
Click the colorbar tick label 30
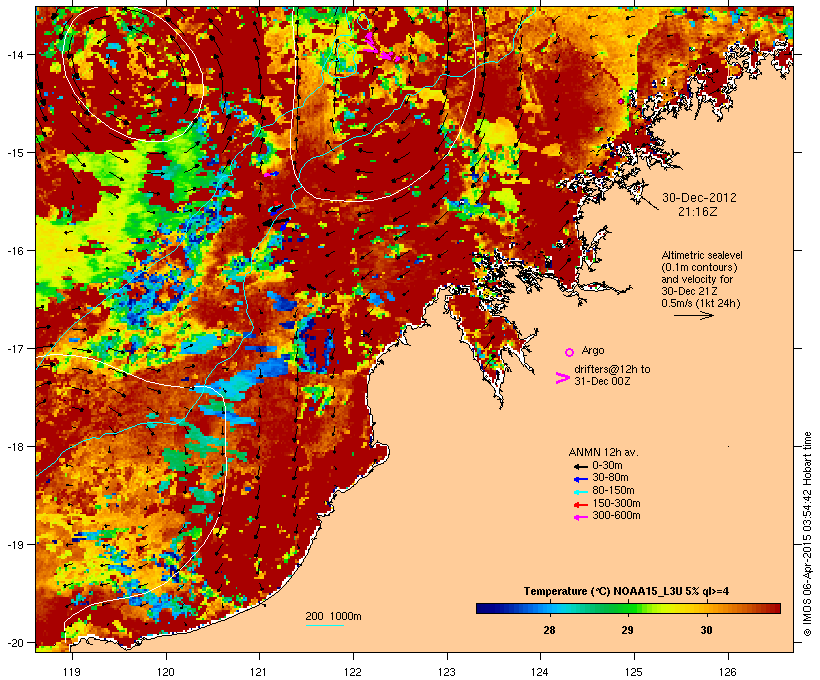pyautogui.click(x=707, y=630)
